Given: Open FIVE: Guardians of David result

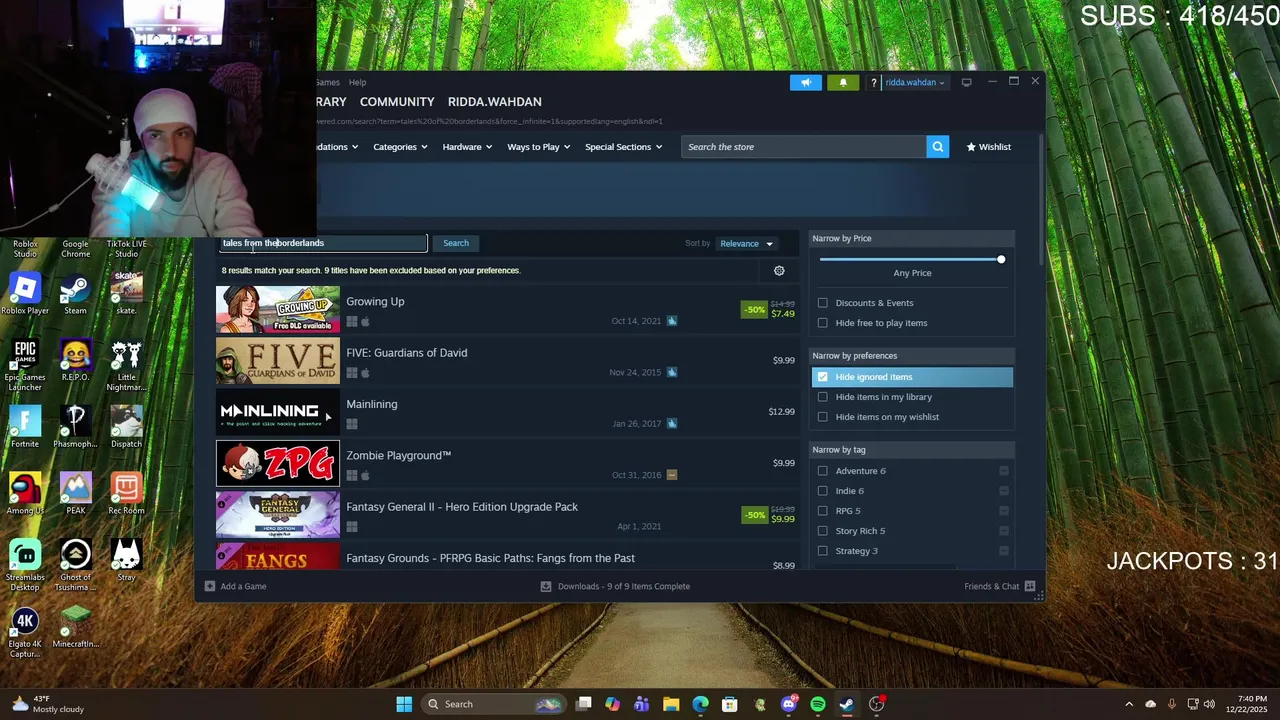Looking at the screenshot, I should (406, 353).
